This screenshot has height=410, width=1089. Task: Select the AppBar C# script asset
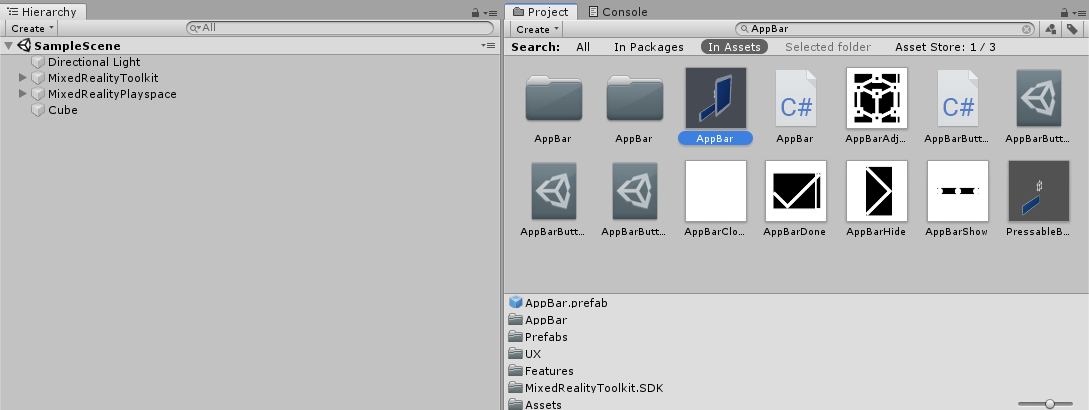point(795,98)
